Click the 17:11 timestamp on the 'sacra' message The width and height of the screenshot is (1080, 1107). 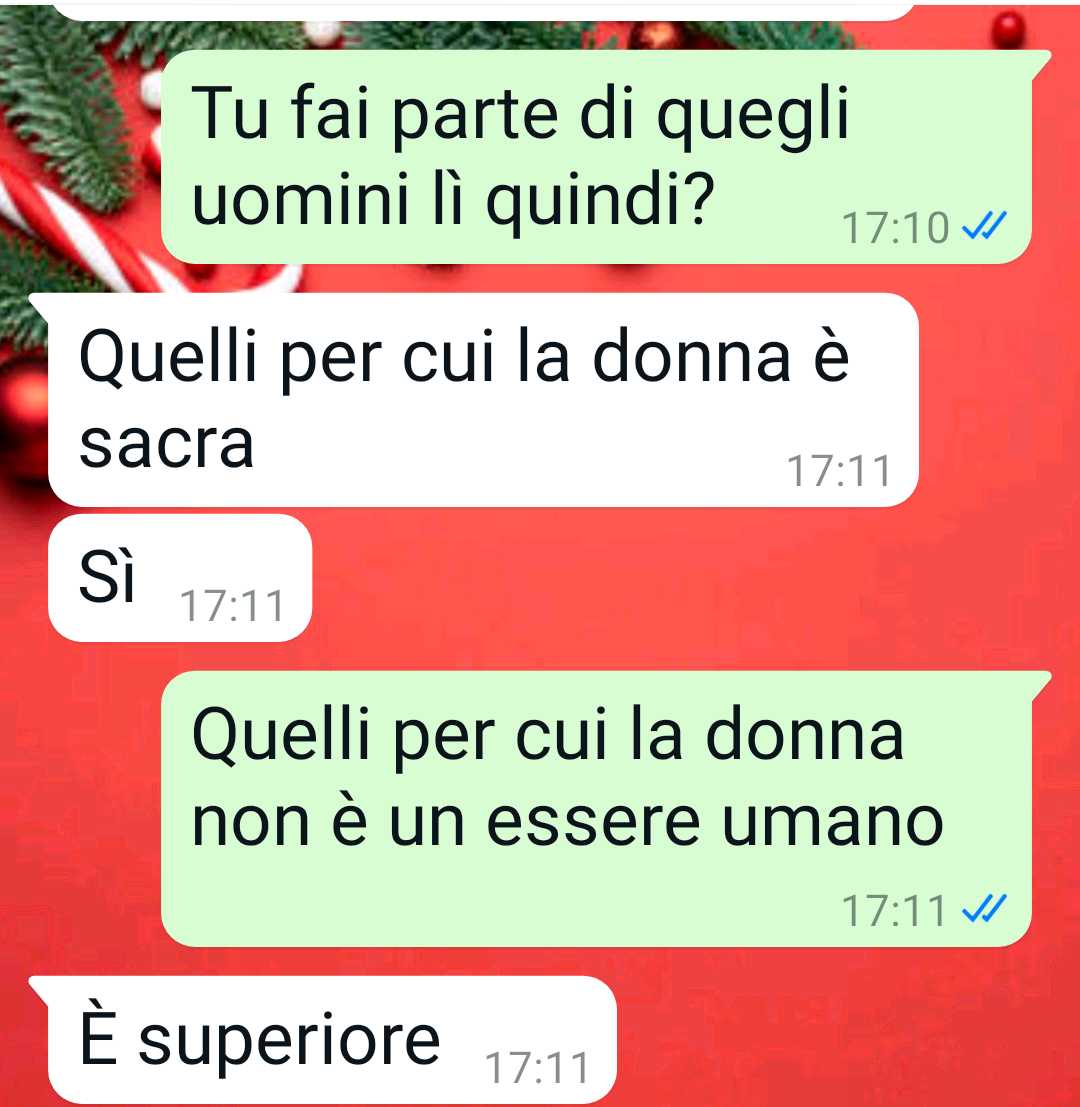click(839, 471)
